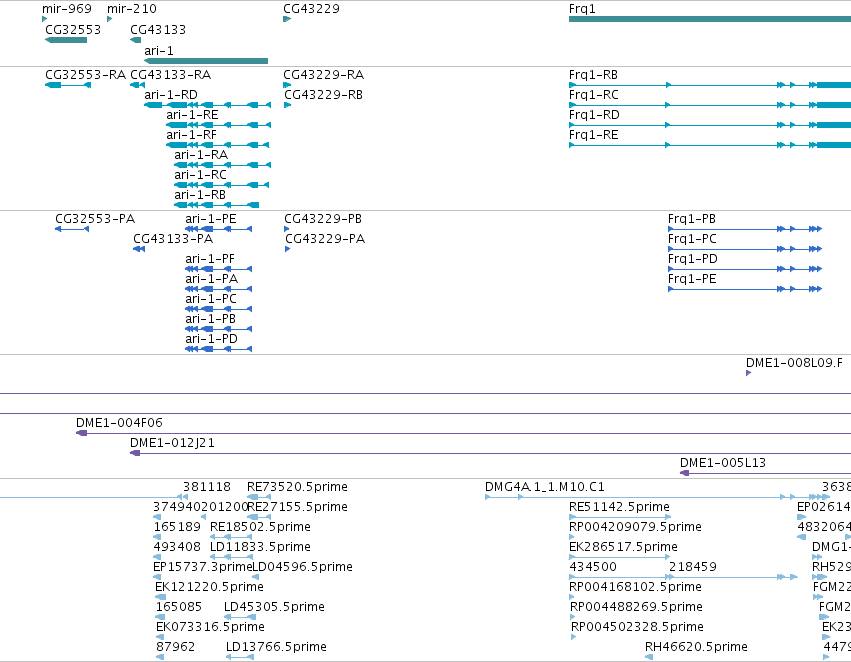Select the Frq1-RE transcript

coord(710,145)
